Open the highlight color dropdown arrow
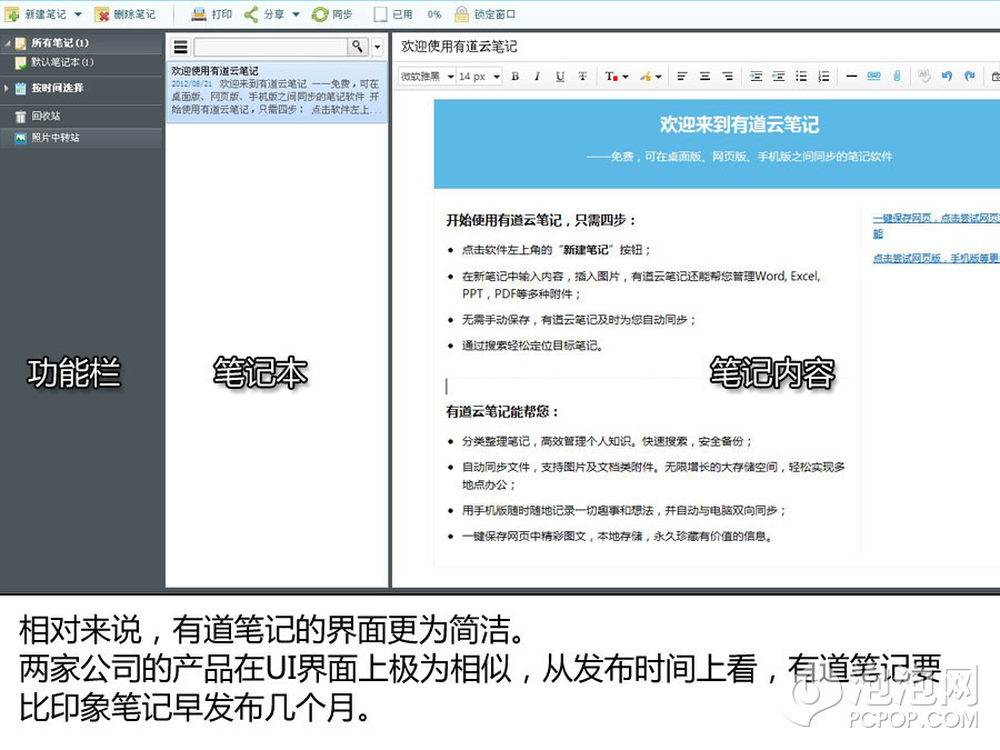Image resolution: width=1000 pixels, height=750 pixels. tap(658, 77)
